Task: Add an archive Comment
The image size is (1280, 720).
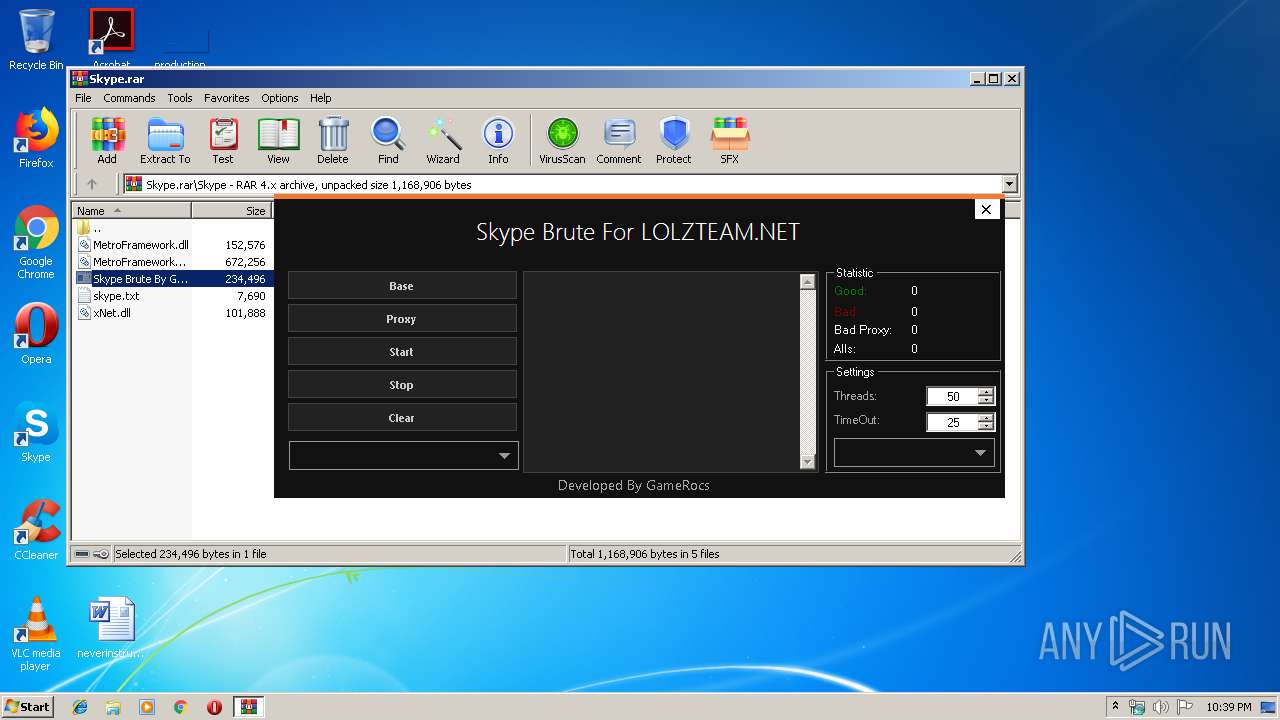Action: [619, 141]
